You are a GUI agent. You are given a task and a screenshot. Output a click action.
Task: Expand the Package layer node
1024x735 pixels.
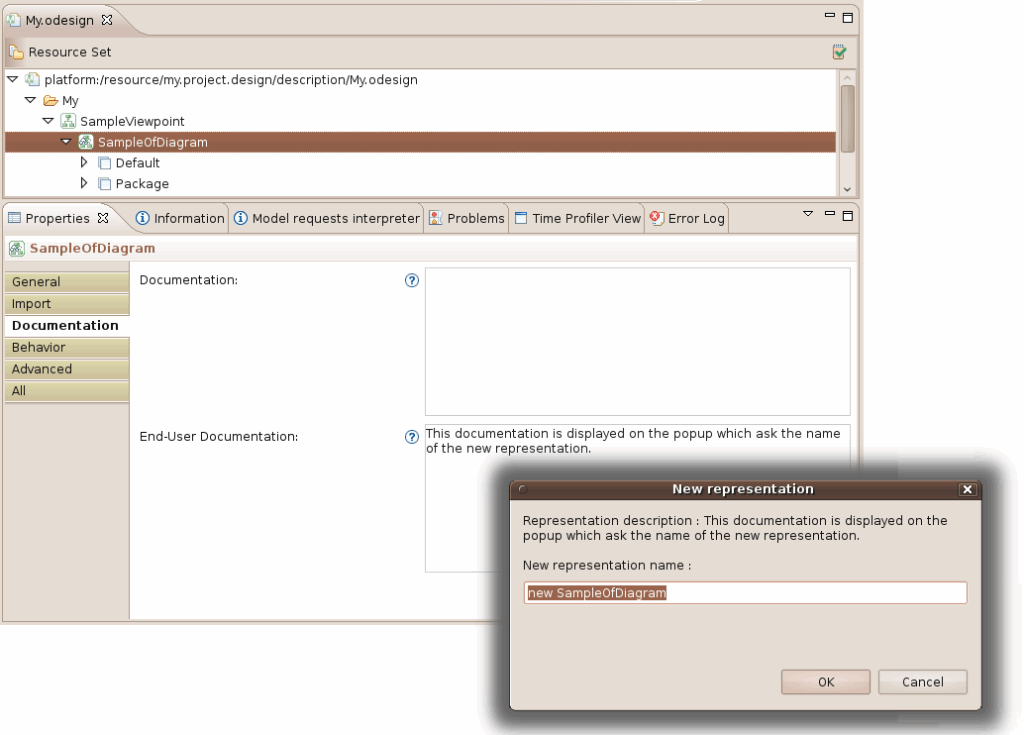[x=85, y=184]
